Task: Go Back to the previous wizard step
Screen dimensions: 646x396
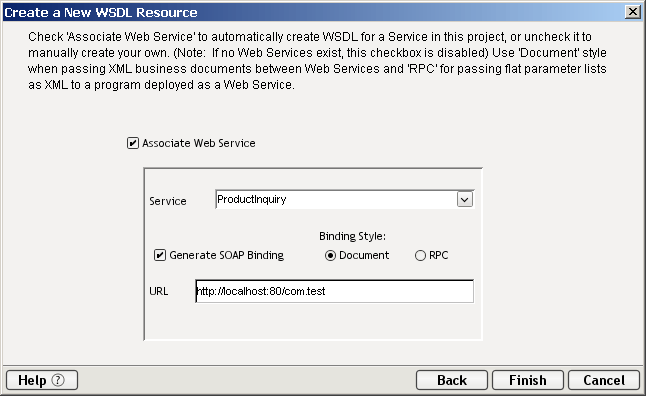Action: [452, 380]
